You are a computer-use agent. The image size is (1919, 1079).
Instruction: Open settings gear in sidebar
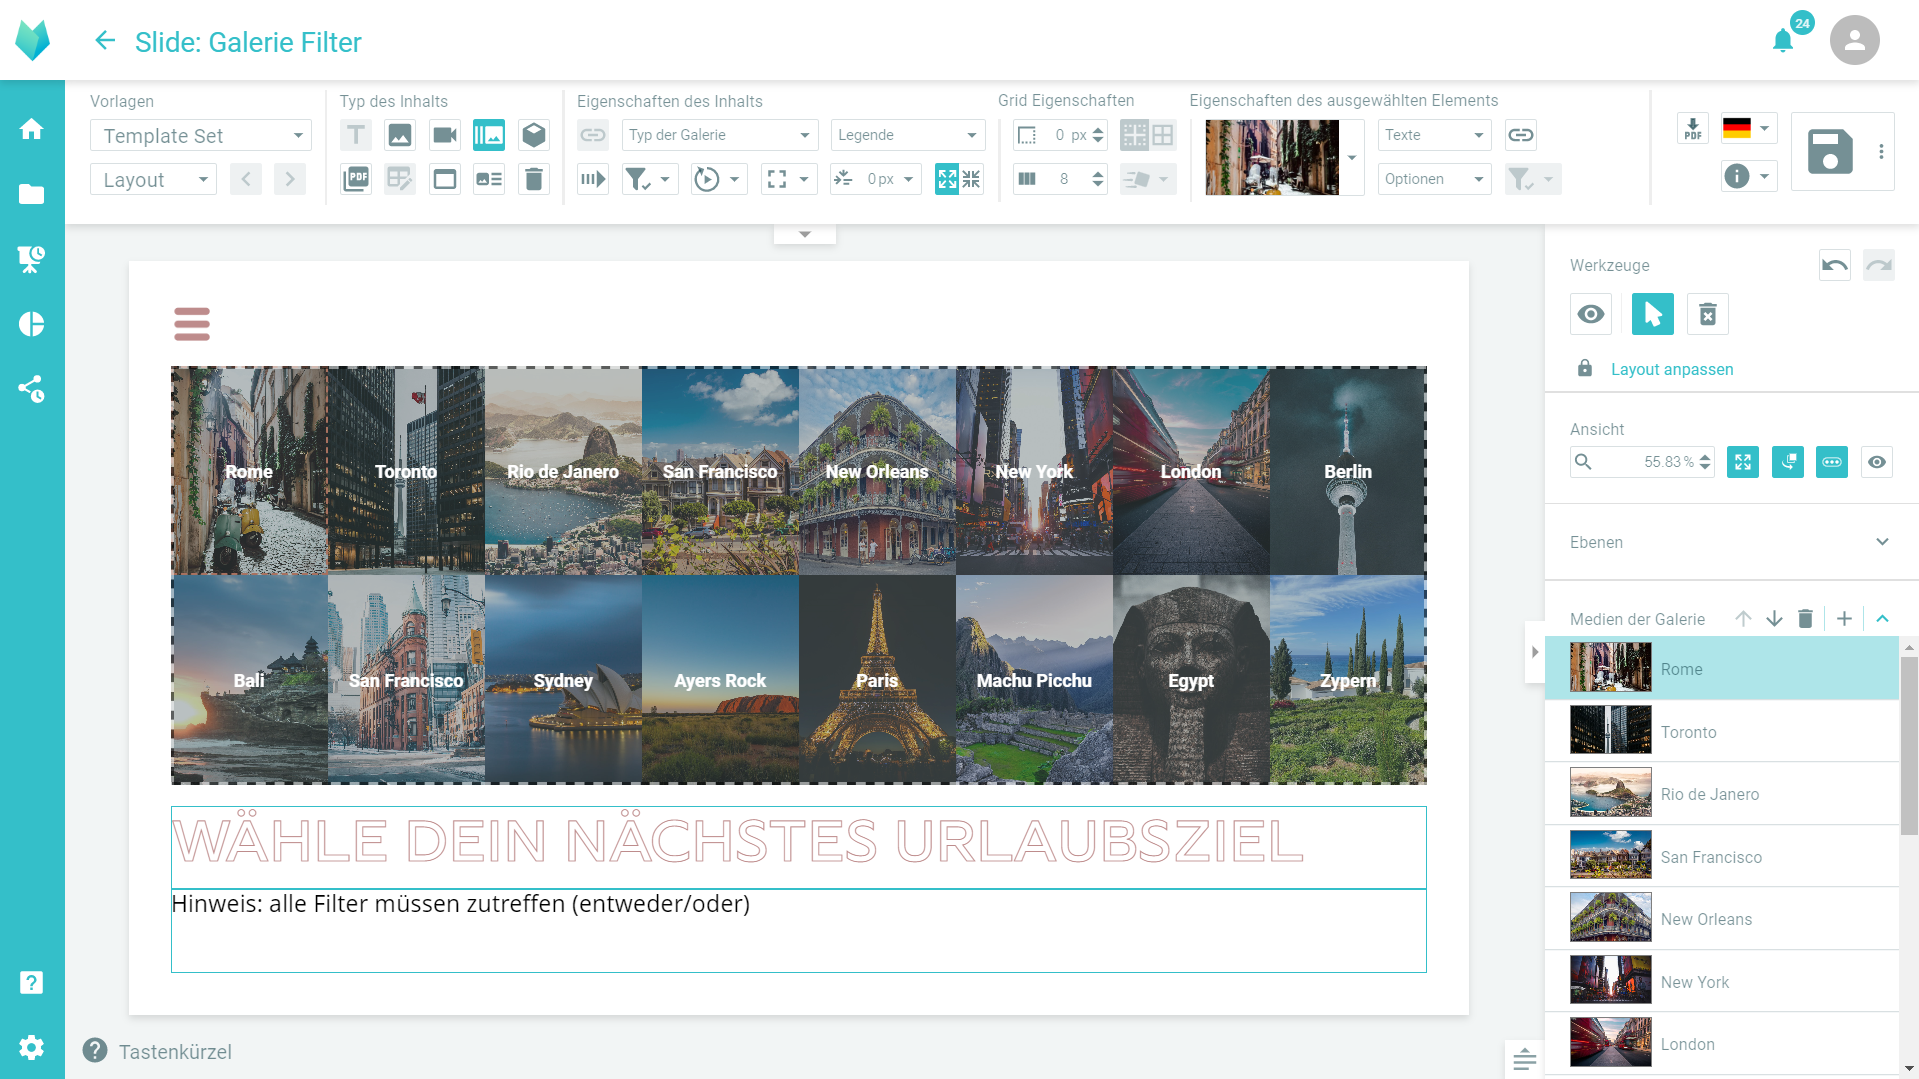click(32, 1047)
